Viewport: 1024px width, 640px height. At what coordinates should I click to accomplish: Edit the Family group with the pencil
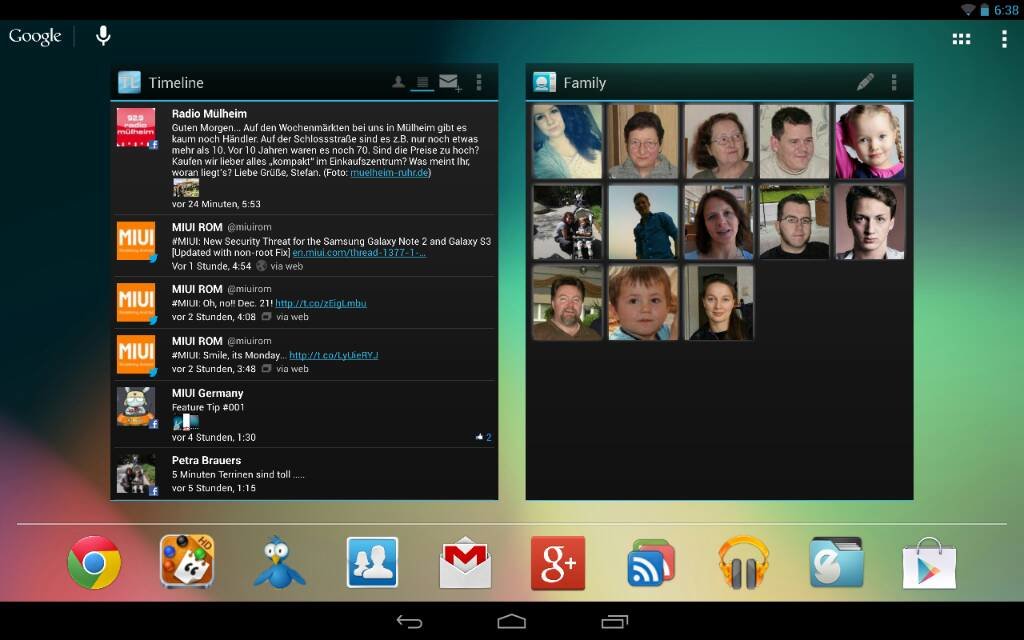click(x=865, y=82)
